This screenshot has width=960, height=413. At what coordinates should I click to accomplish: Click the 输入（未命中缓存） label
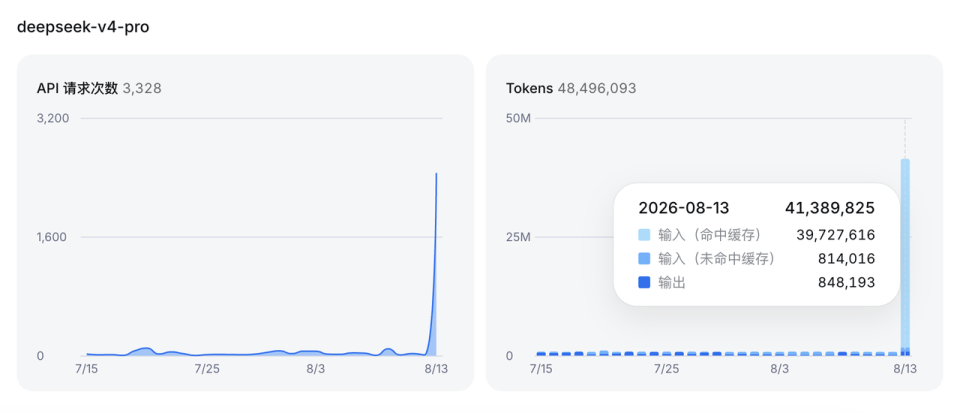717,259
